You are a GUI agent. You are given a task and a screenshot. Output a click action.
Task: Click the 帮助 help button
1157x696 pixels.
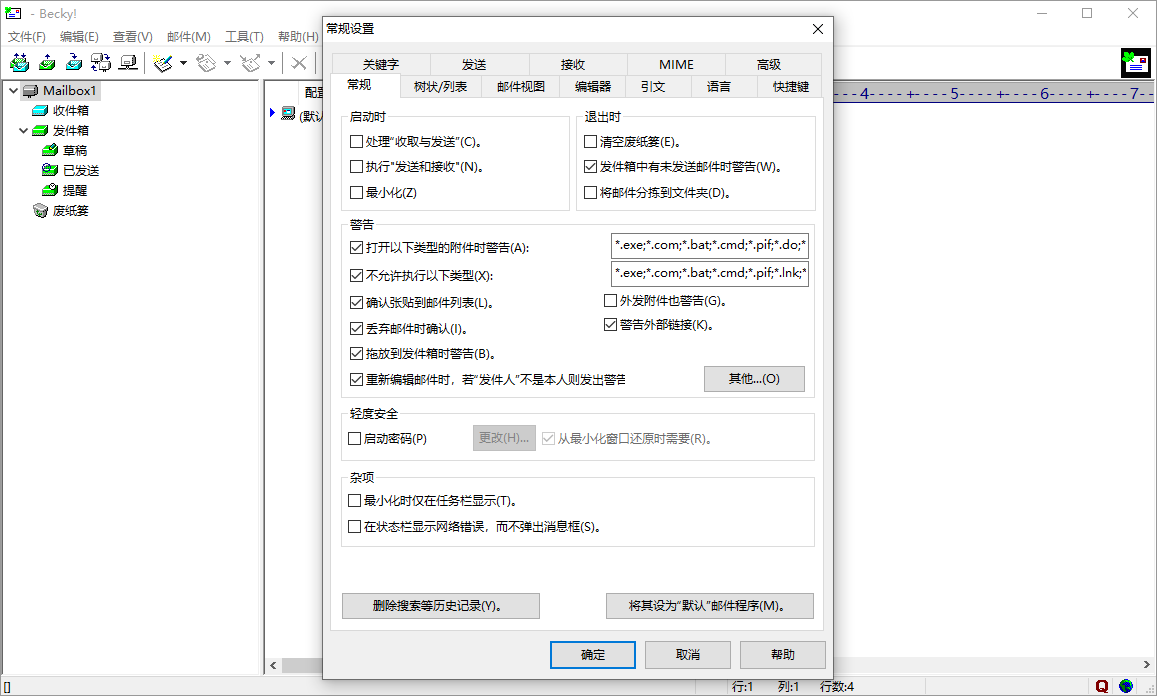coord(783,655)
